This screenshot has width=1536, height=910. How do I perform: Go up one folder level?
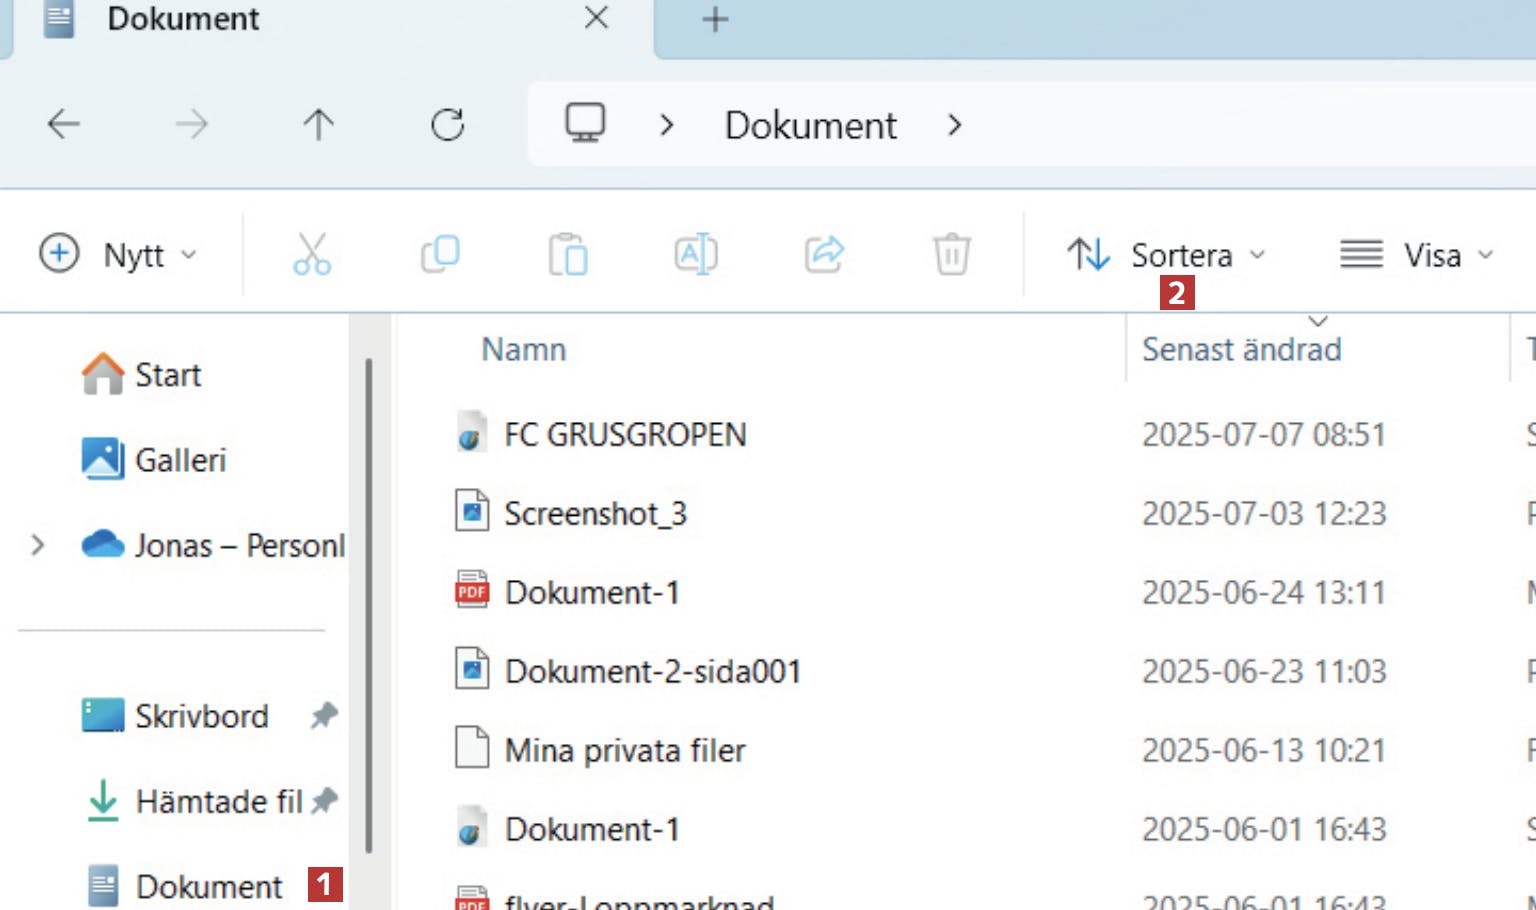[x=319, y=125]
